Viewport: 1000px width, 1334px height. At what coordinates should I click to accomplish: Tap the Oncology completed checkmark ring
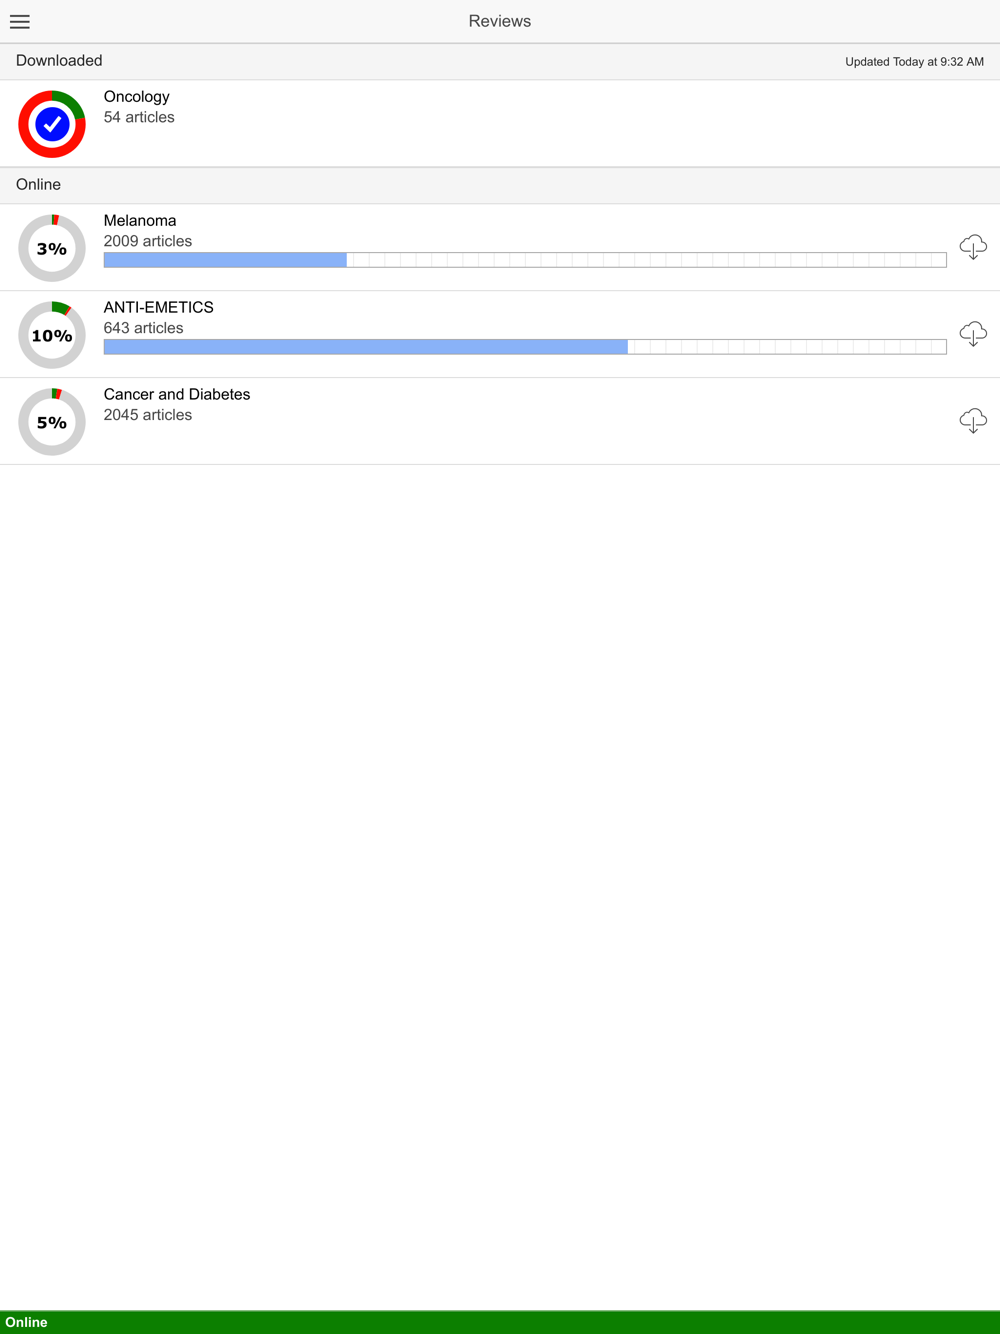pyautogui.click(x=52, y=124)
